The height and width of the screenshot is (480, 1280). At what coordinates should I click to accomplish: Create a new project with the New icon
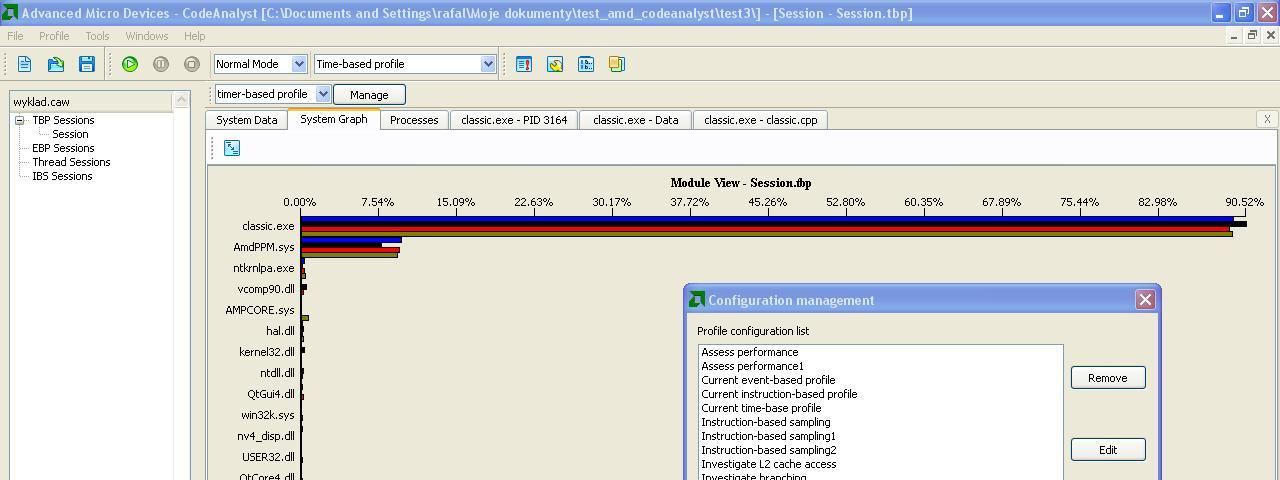(24, 64)
